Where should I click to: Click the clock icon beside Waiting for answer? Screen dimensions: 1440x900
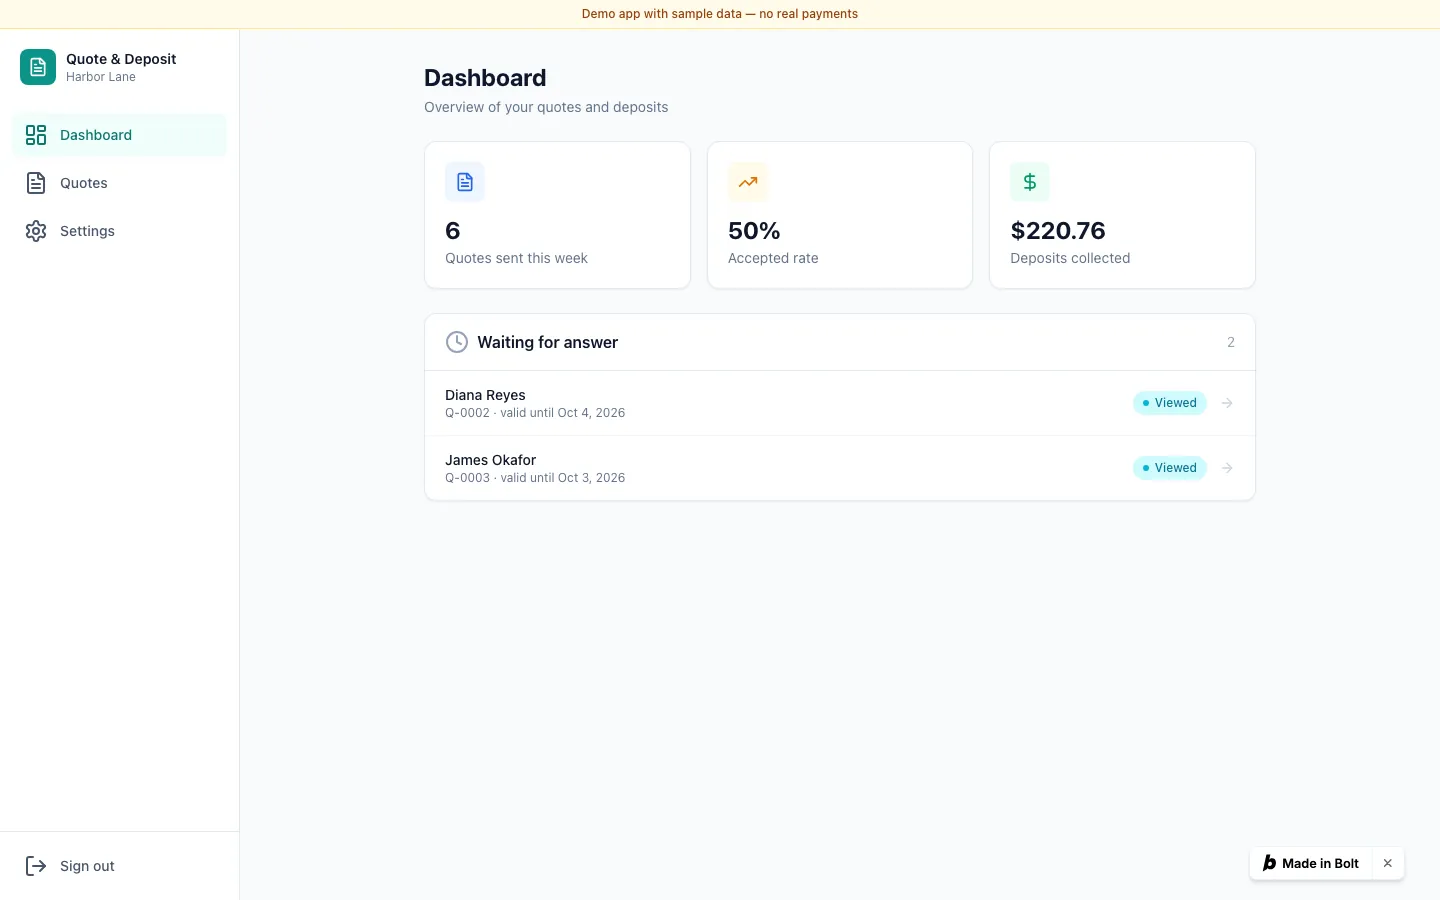[457, 342]
